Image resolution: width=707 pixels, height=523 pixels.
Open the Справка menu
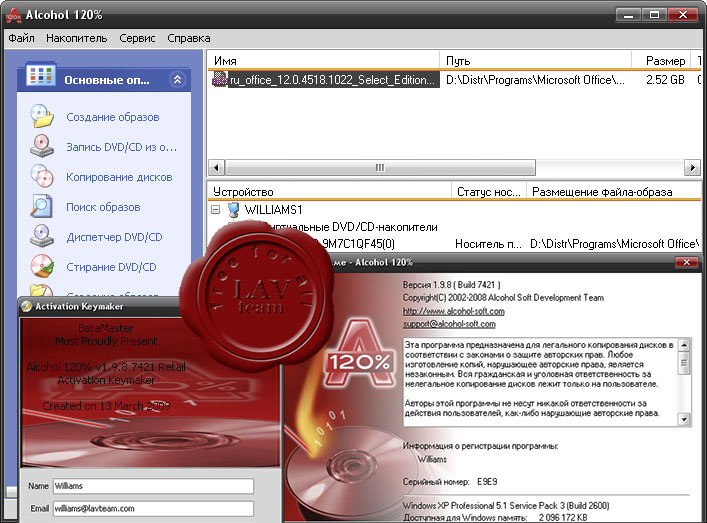click(x=188, y=38)
